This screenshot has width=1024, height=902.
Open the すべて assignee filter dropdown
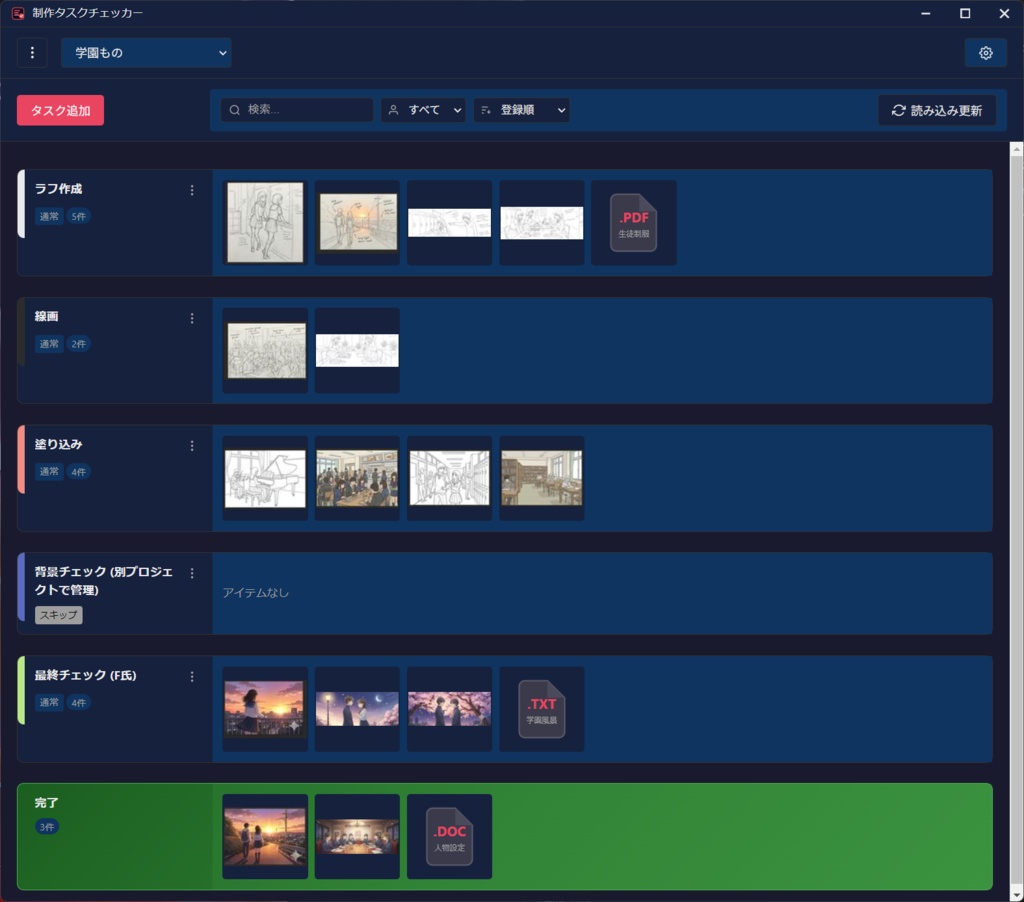tap(423, 110)
